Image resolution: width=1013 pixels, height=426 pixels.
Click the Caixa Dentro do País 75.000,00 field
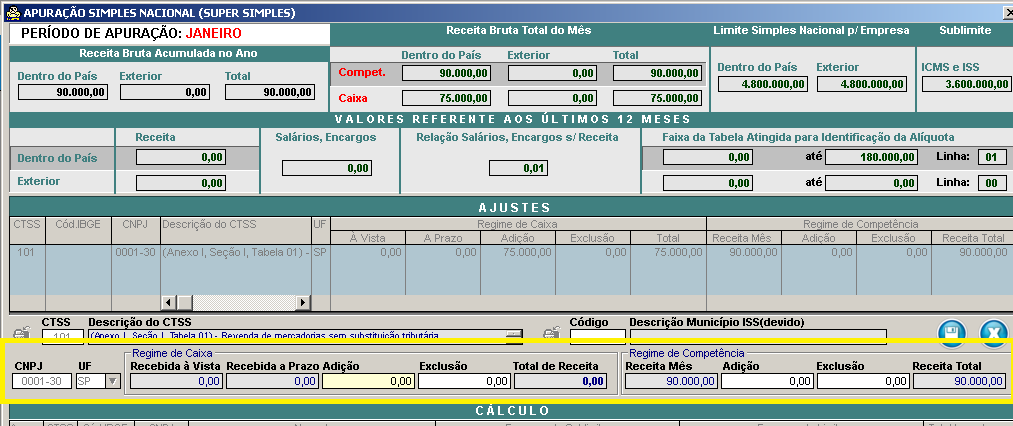(x=446, y=98)
